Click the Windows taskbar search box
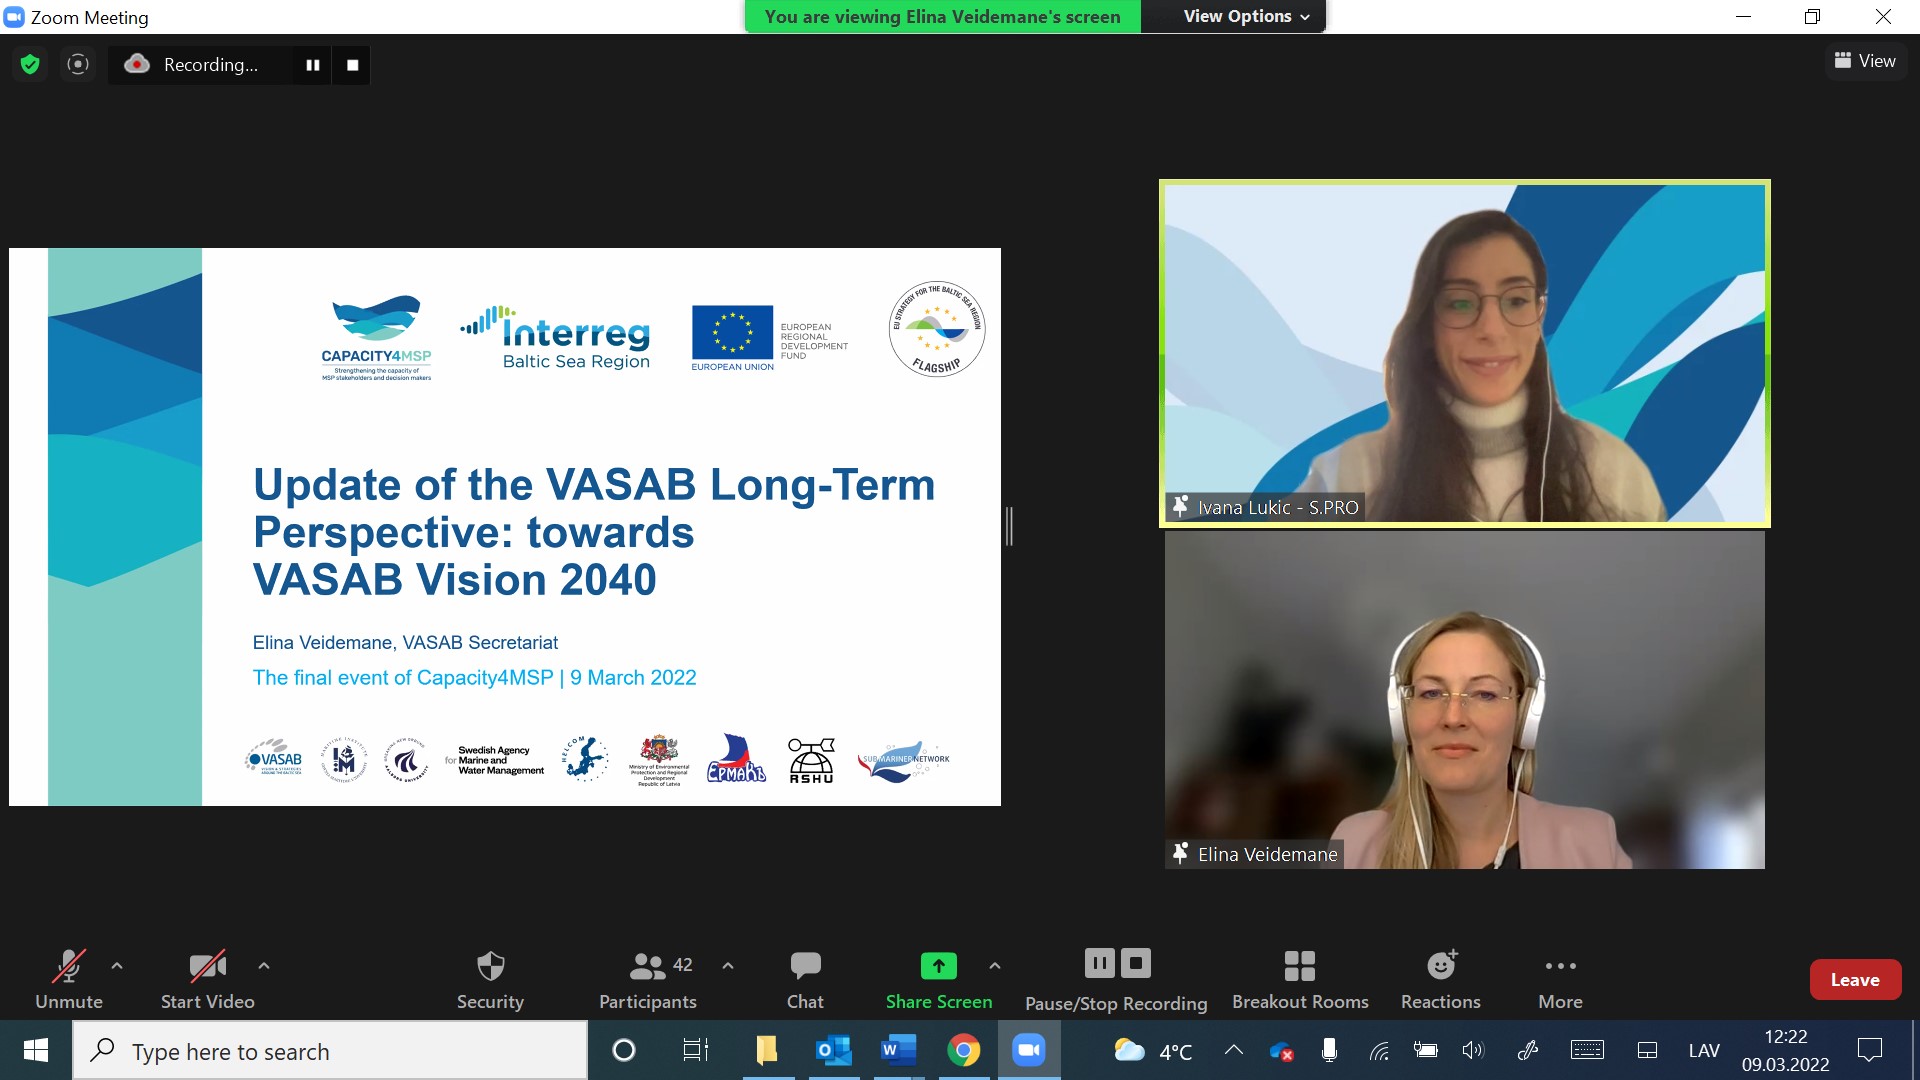Viewport: 1920px width, 1080px height. 330,1051
